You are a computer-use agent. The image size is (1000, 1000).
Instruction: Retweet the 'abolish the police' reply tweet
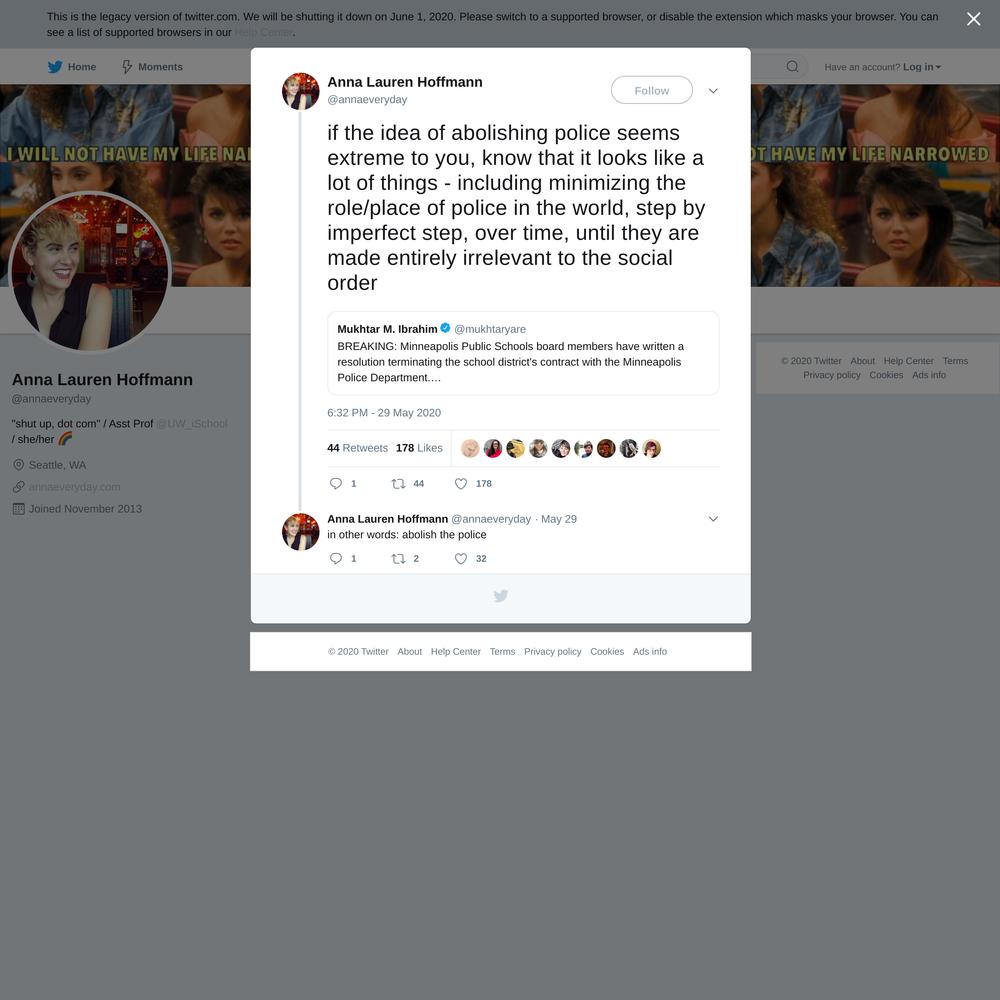click(x=398, y=559)
